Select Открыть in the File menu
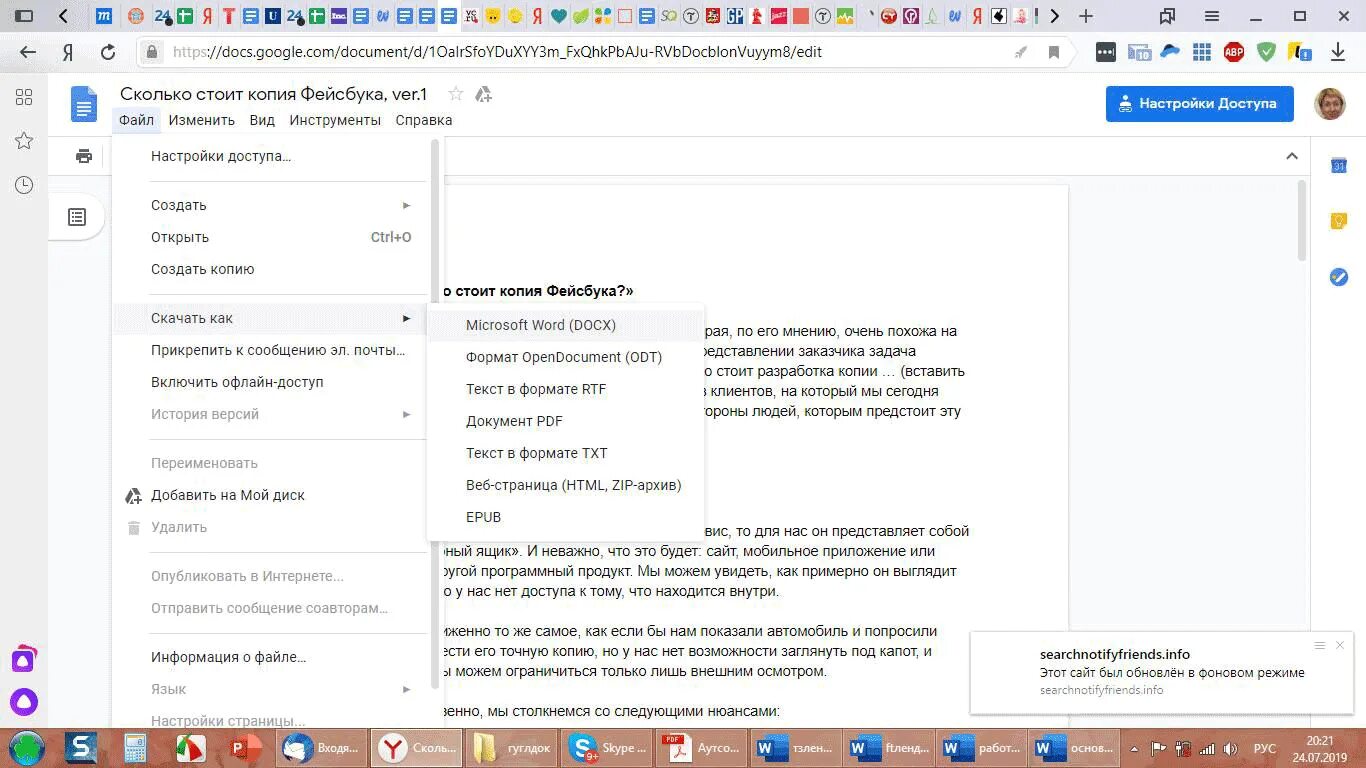1366x768 pixels. (271, 237)
